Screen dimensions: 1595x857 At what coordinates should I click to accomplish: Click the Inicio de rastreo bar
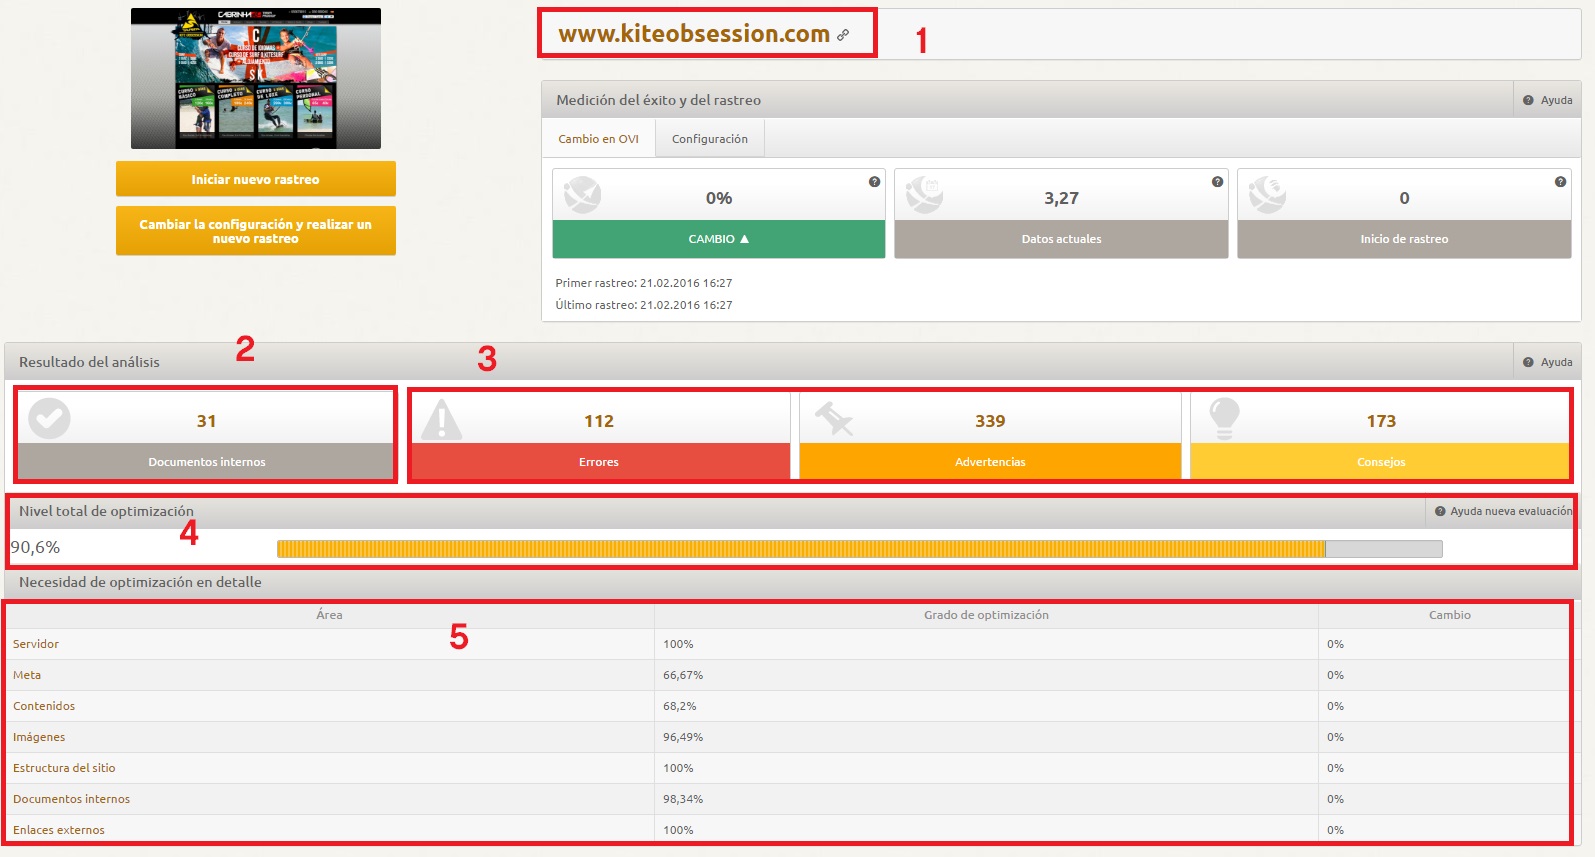(x=1404, y=239)
